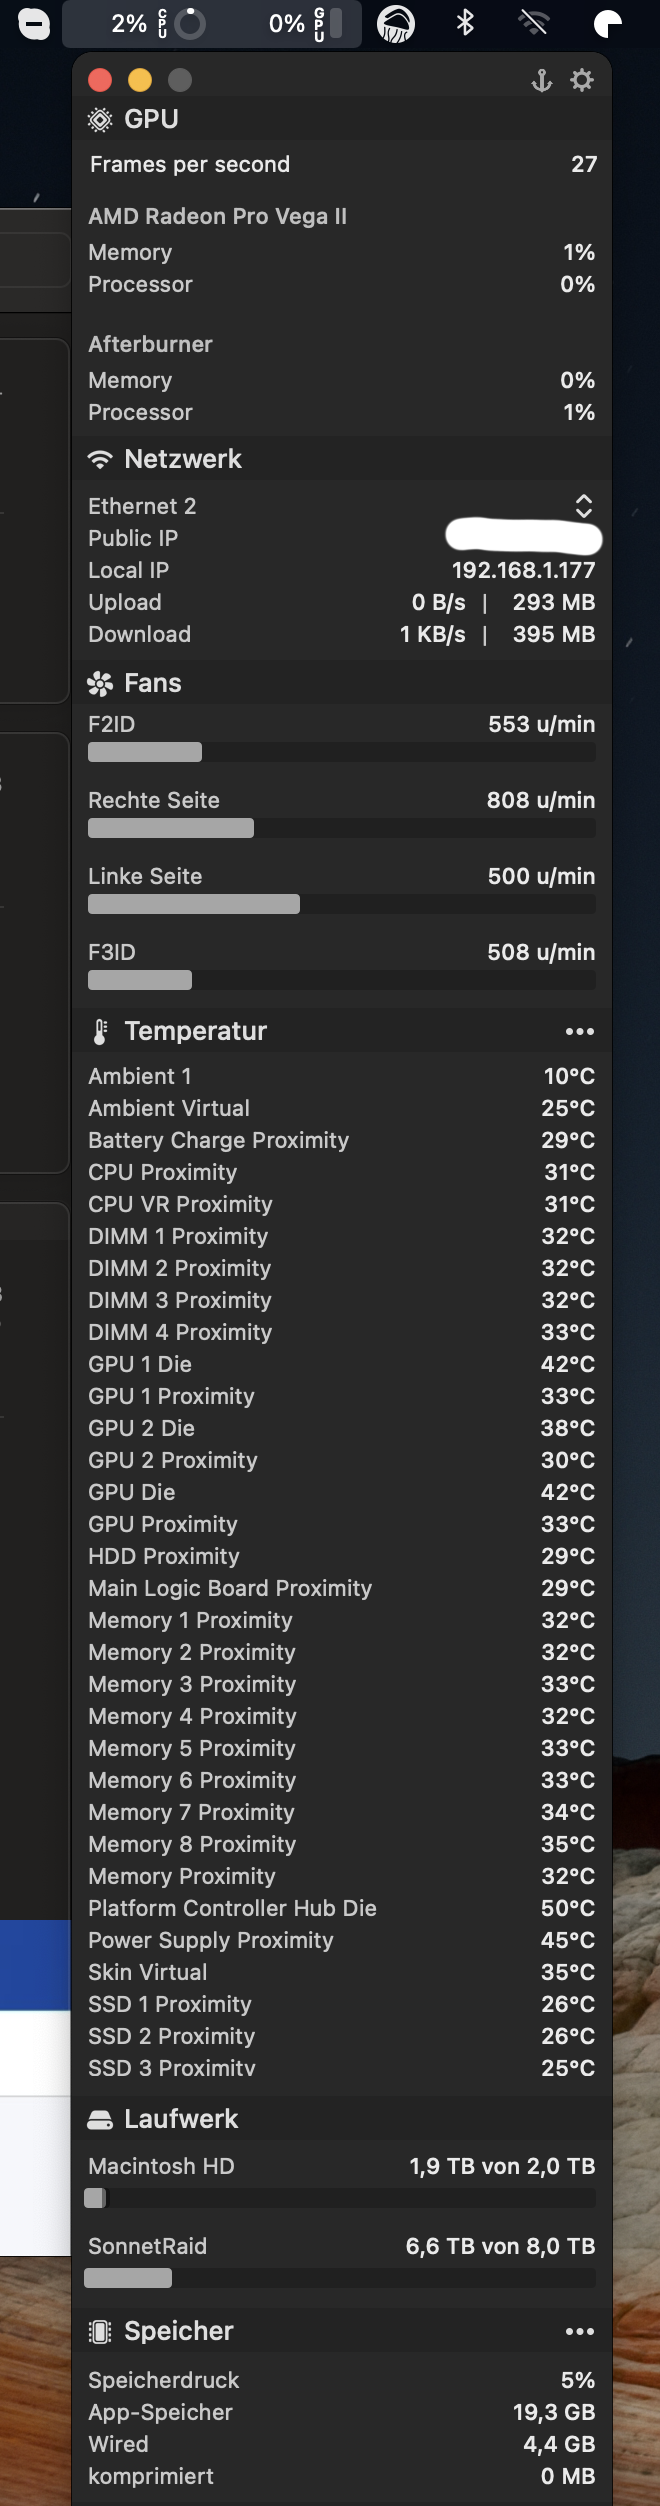Click the Netzwerk Wi-Fi icon
The width and height of the screenshot is (660, 2506).
[x=100, y=459]
